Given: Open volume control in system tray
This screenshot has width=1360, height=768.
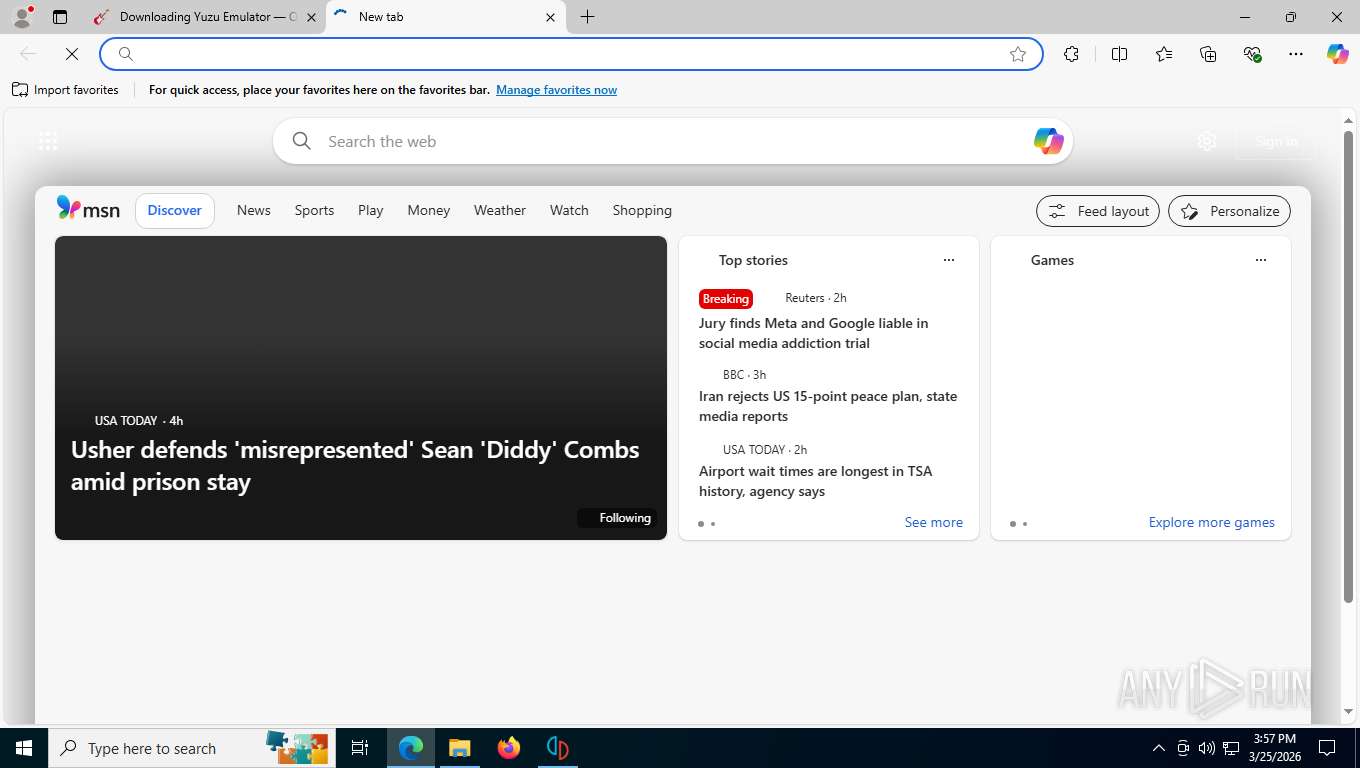Looking at the screenshot, I should 1206,748.
